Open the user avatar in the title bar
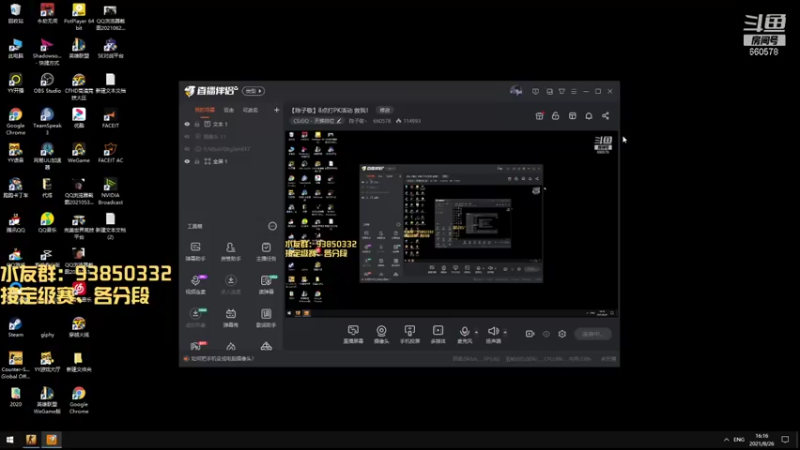 click(516, 91)
